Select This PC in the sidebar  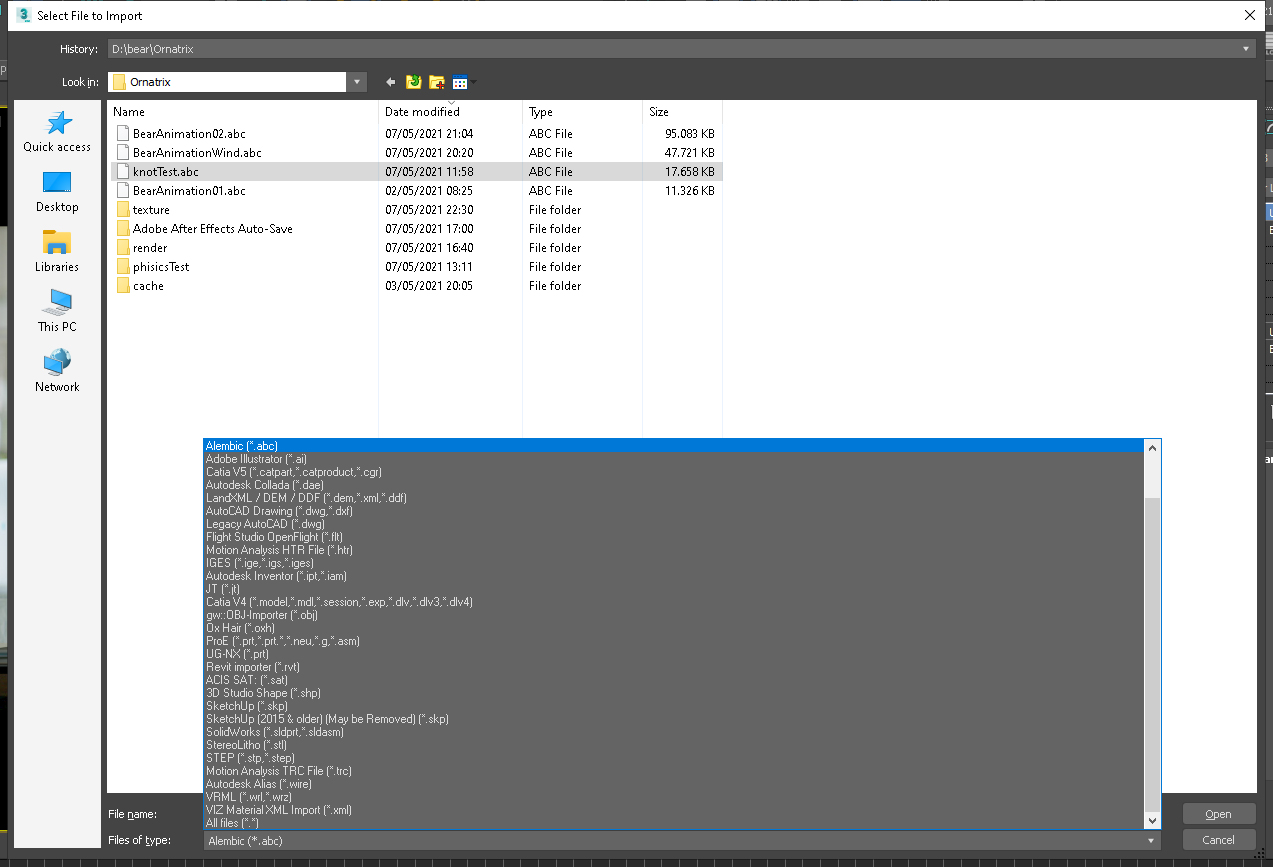coord(57,311)
